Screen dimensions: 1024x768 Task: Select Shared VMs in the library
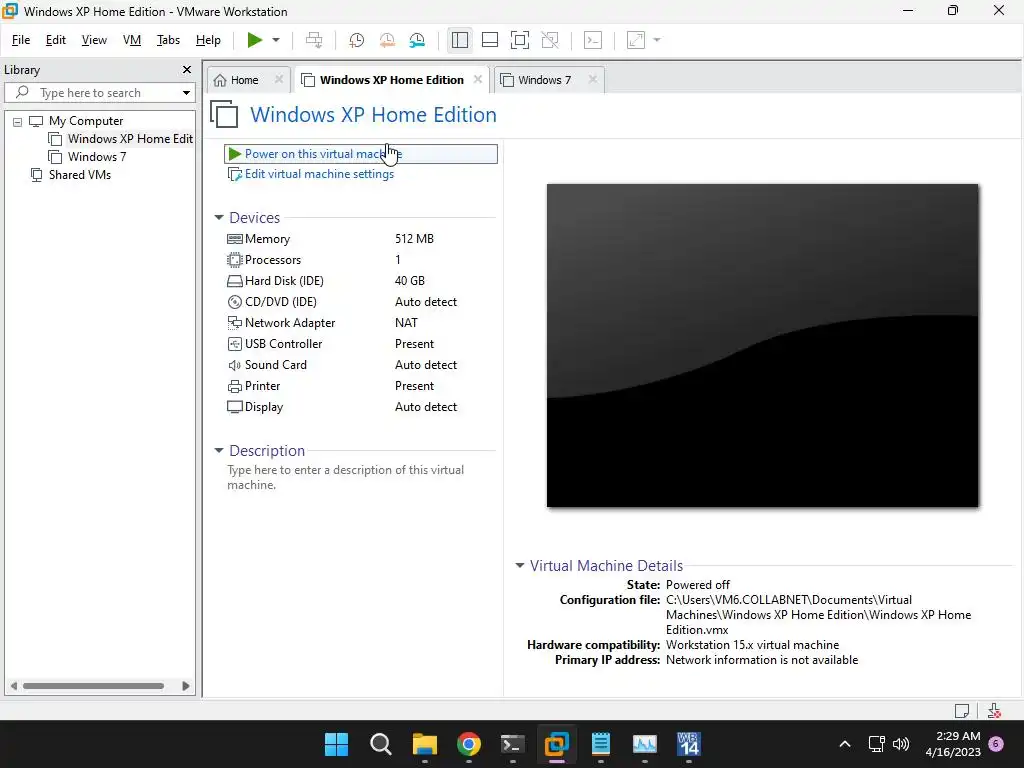pos(71,174)
